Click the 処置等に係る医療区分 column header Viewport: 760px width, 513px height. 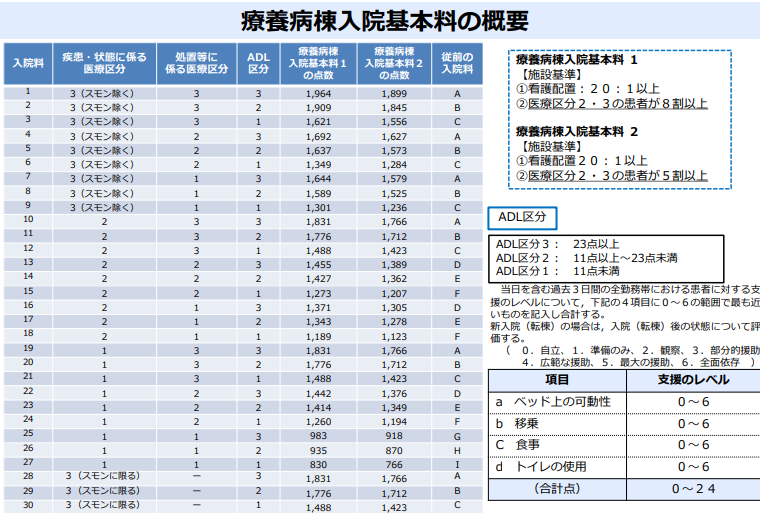(196, 64)
